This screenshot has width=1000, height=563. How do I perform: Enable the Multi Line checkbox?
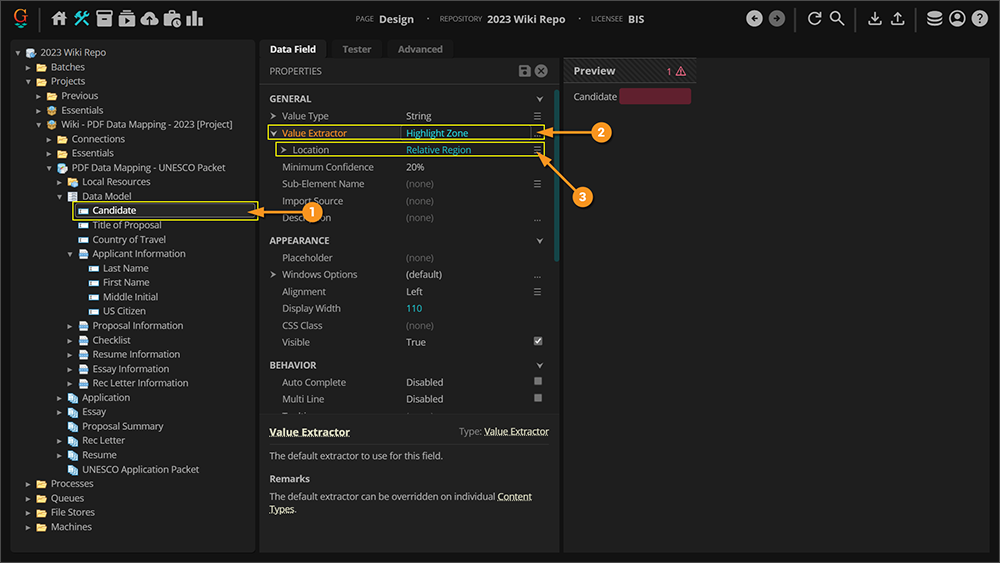pyautogui.click(x=538, y=398)
